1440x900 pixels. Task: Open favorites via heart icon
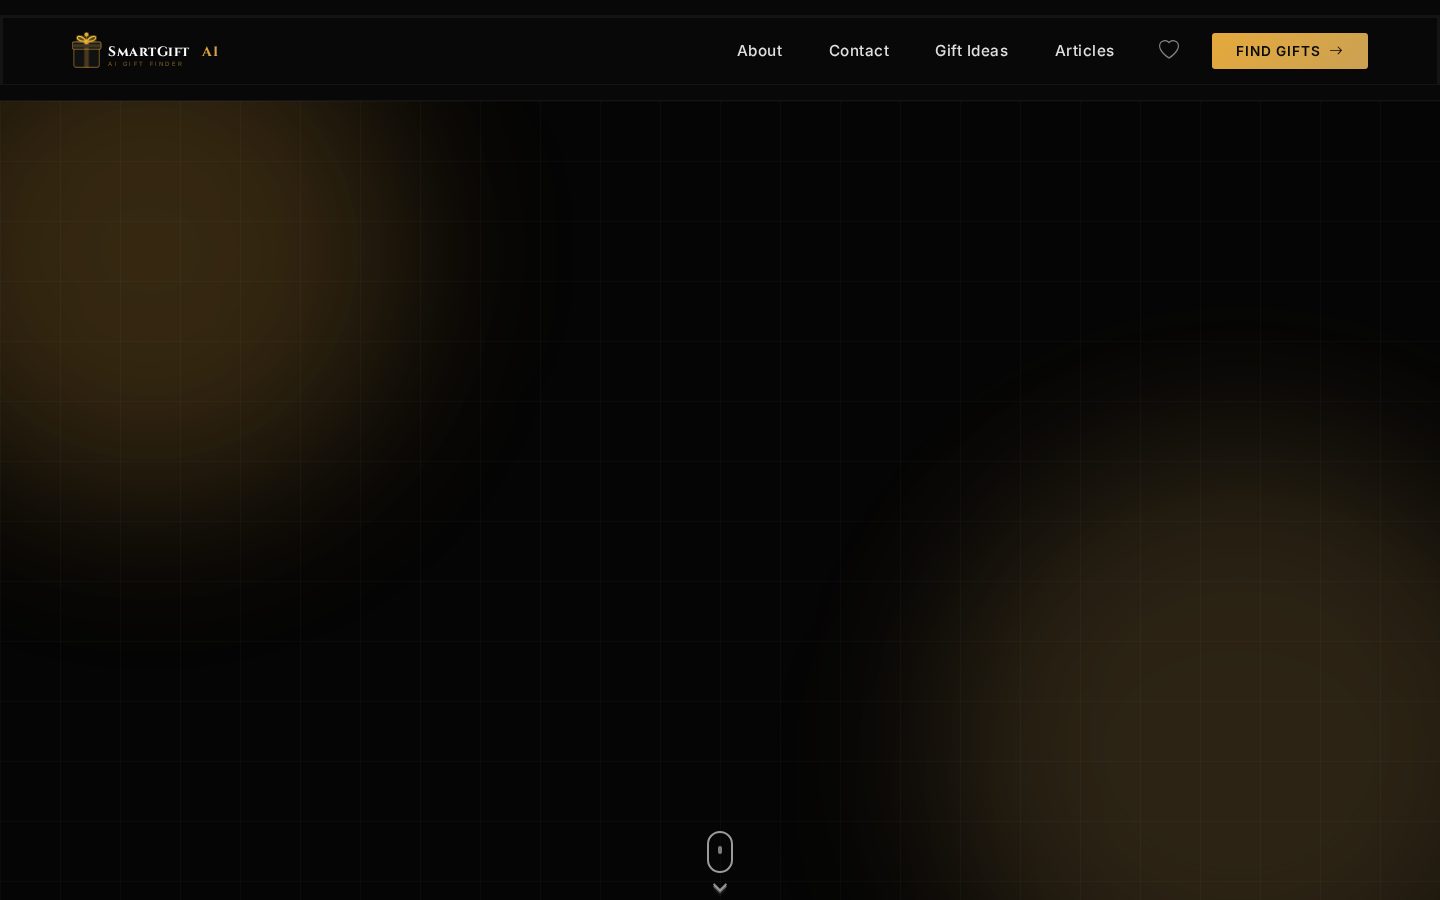[x=1169, y=50]
